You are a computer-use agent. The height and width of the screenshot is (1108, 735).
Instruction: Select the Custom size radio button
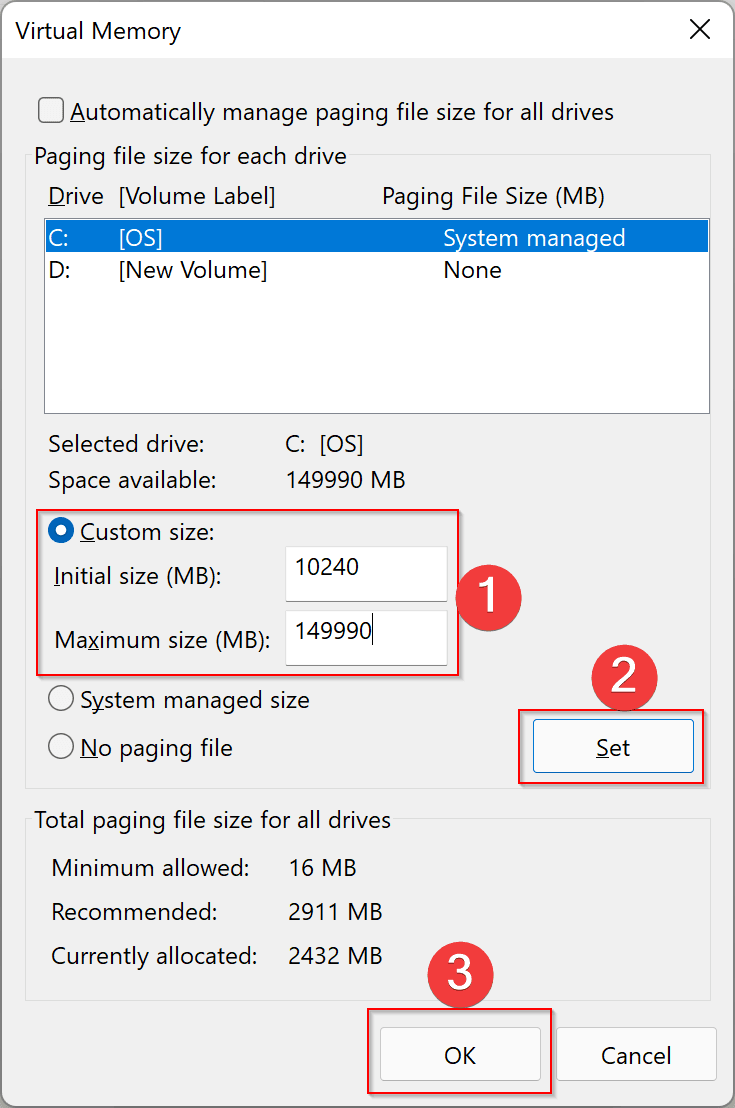pos(62,533)
